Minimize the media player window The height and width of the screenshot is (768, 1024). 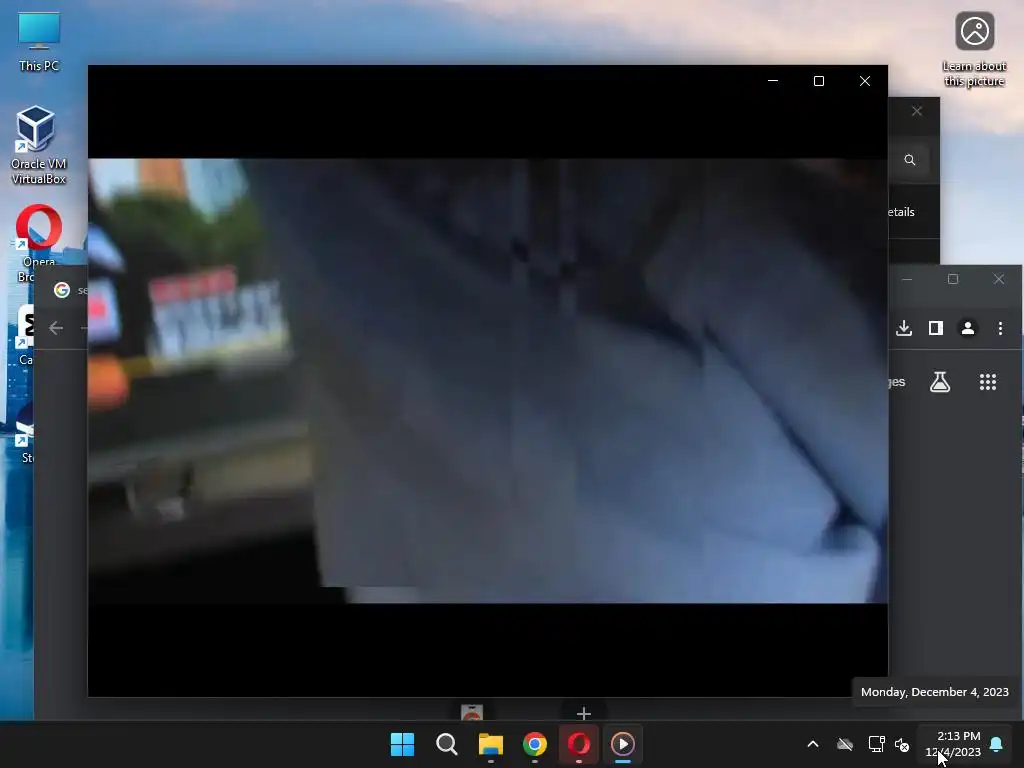coord(773,81)
